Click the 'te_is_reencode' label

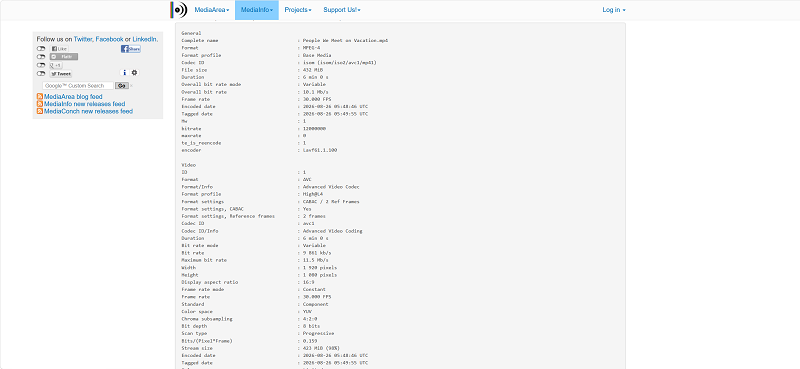pos(202,143)
